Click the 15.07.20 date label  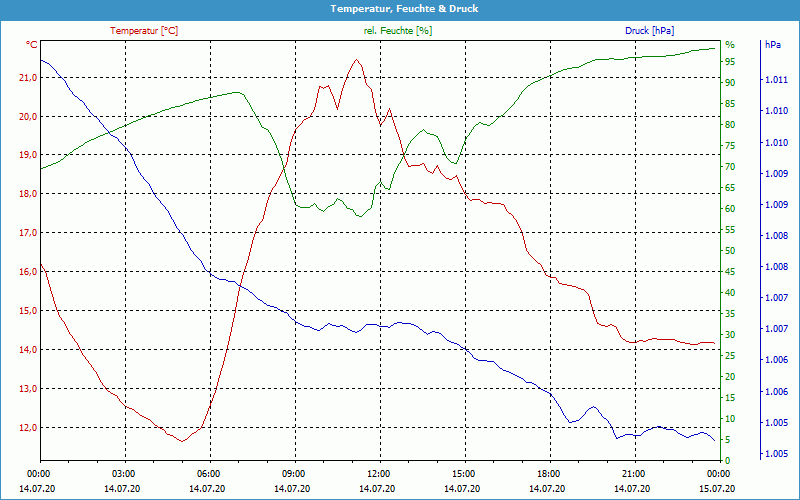pos(717,489)
